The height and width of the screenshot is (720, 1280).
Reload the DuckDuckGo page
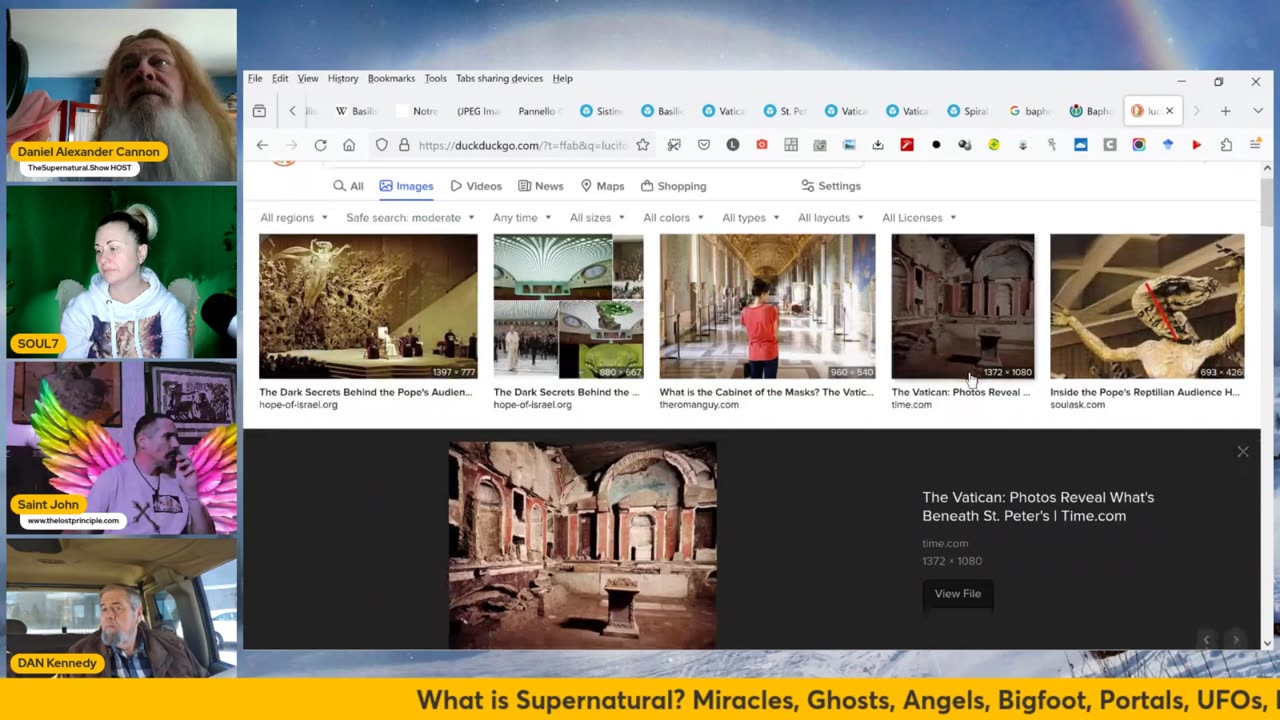320,145
